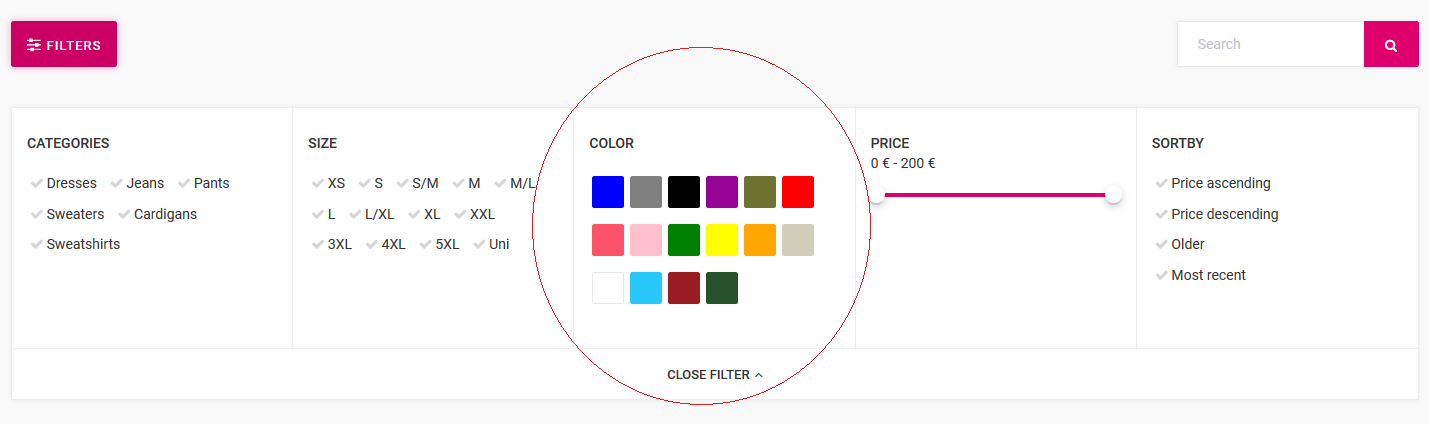Click the magenta search magnifier button
Viewport: 1429px width, 424px height.
[x=1391, y=44]
